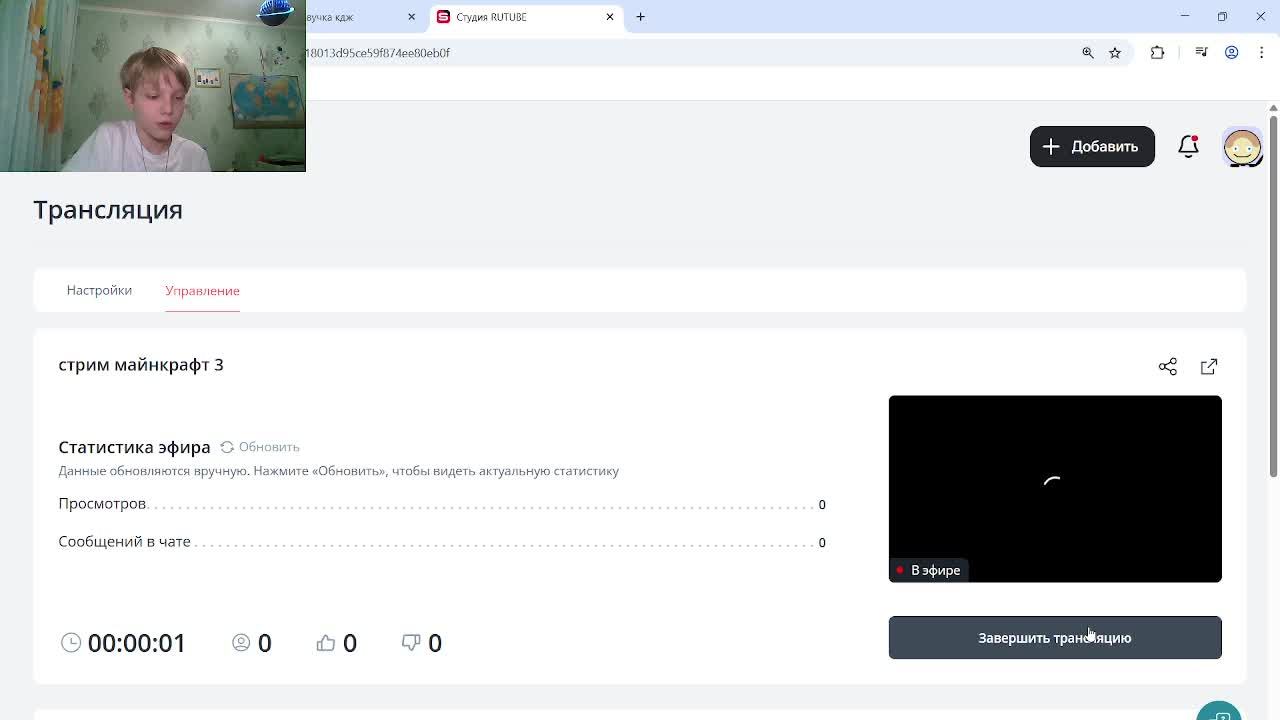Click the Просмотров statistics row
The image size is (1280, 720).
point(442,504)
